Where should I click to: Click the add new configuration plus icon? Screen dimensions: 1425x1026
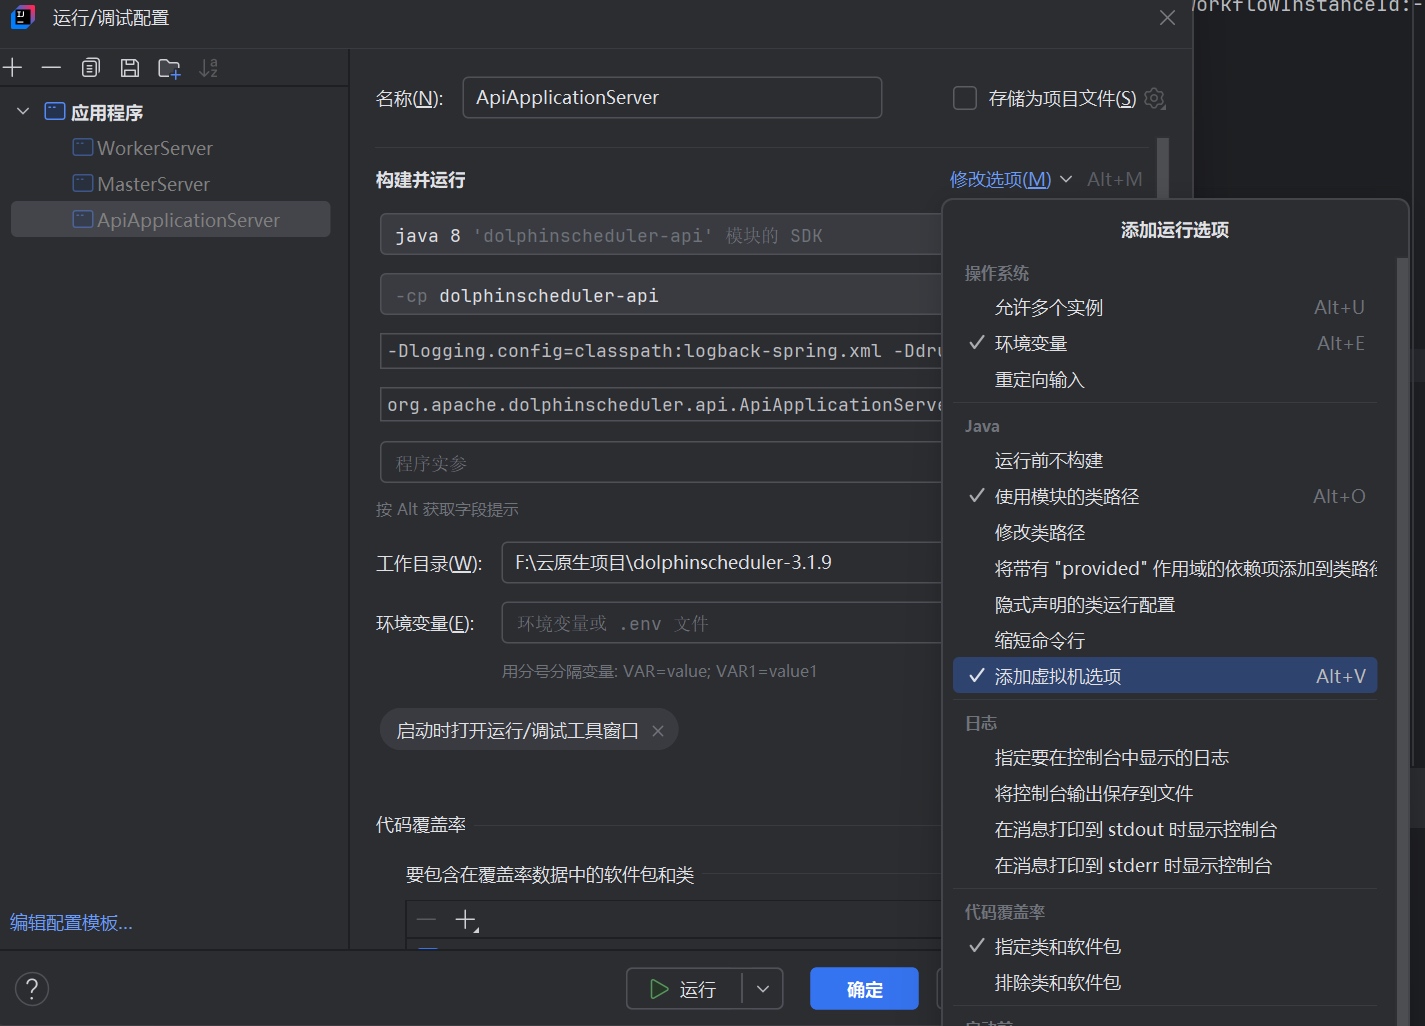(13, 68)
